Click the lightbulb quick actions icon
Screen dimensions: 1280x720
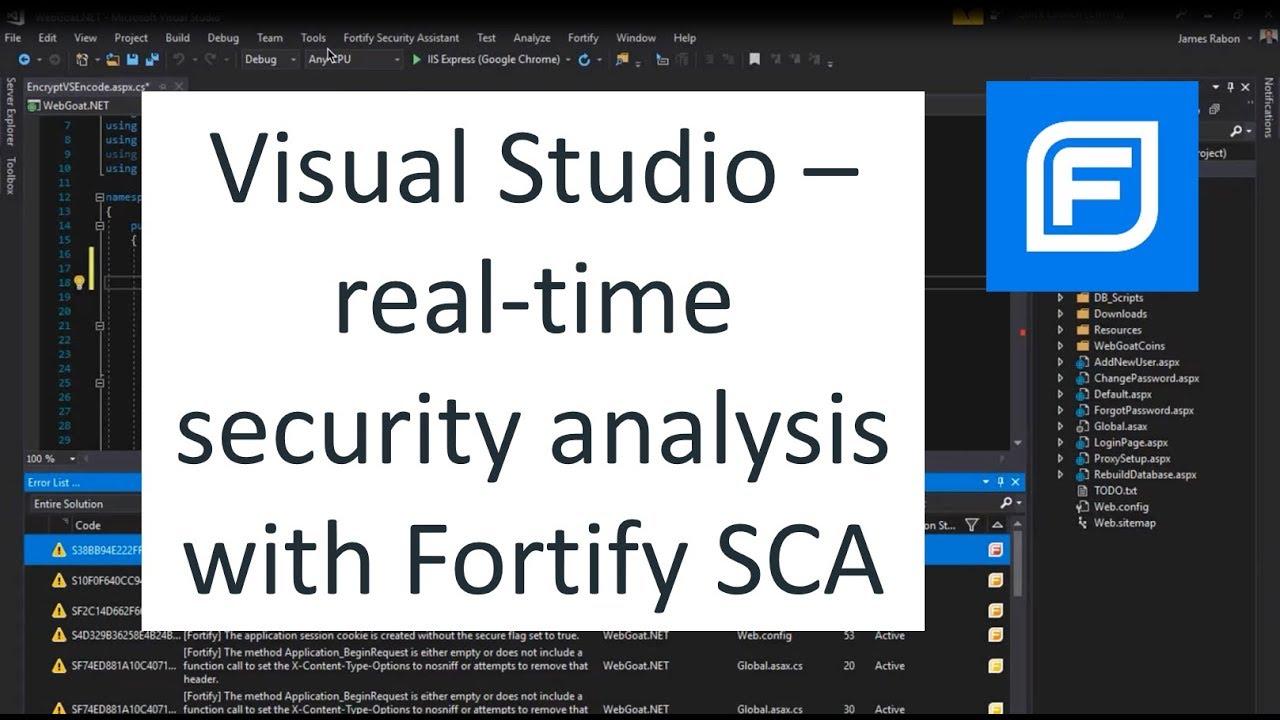tap(80, 283)
